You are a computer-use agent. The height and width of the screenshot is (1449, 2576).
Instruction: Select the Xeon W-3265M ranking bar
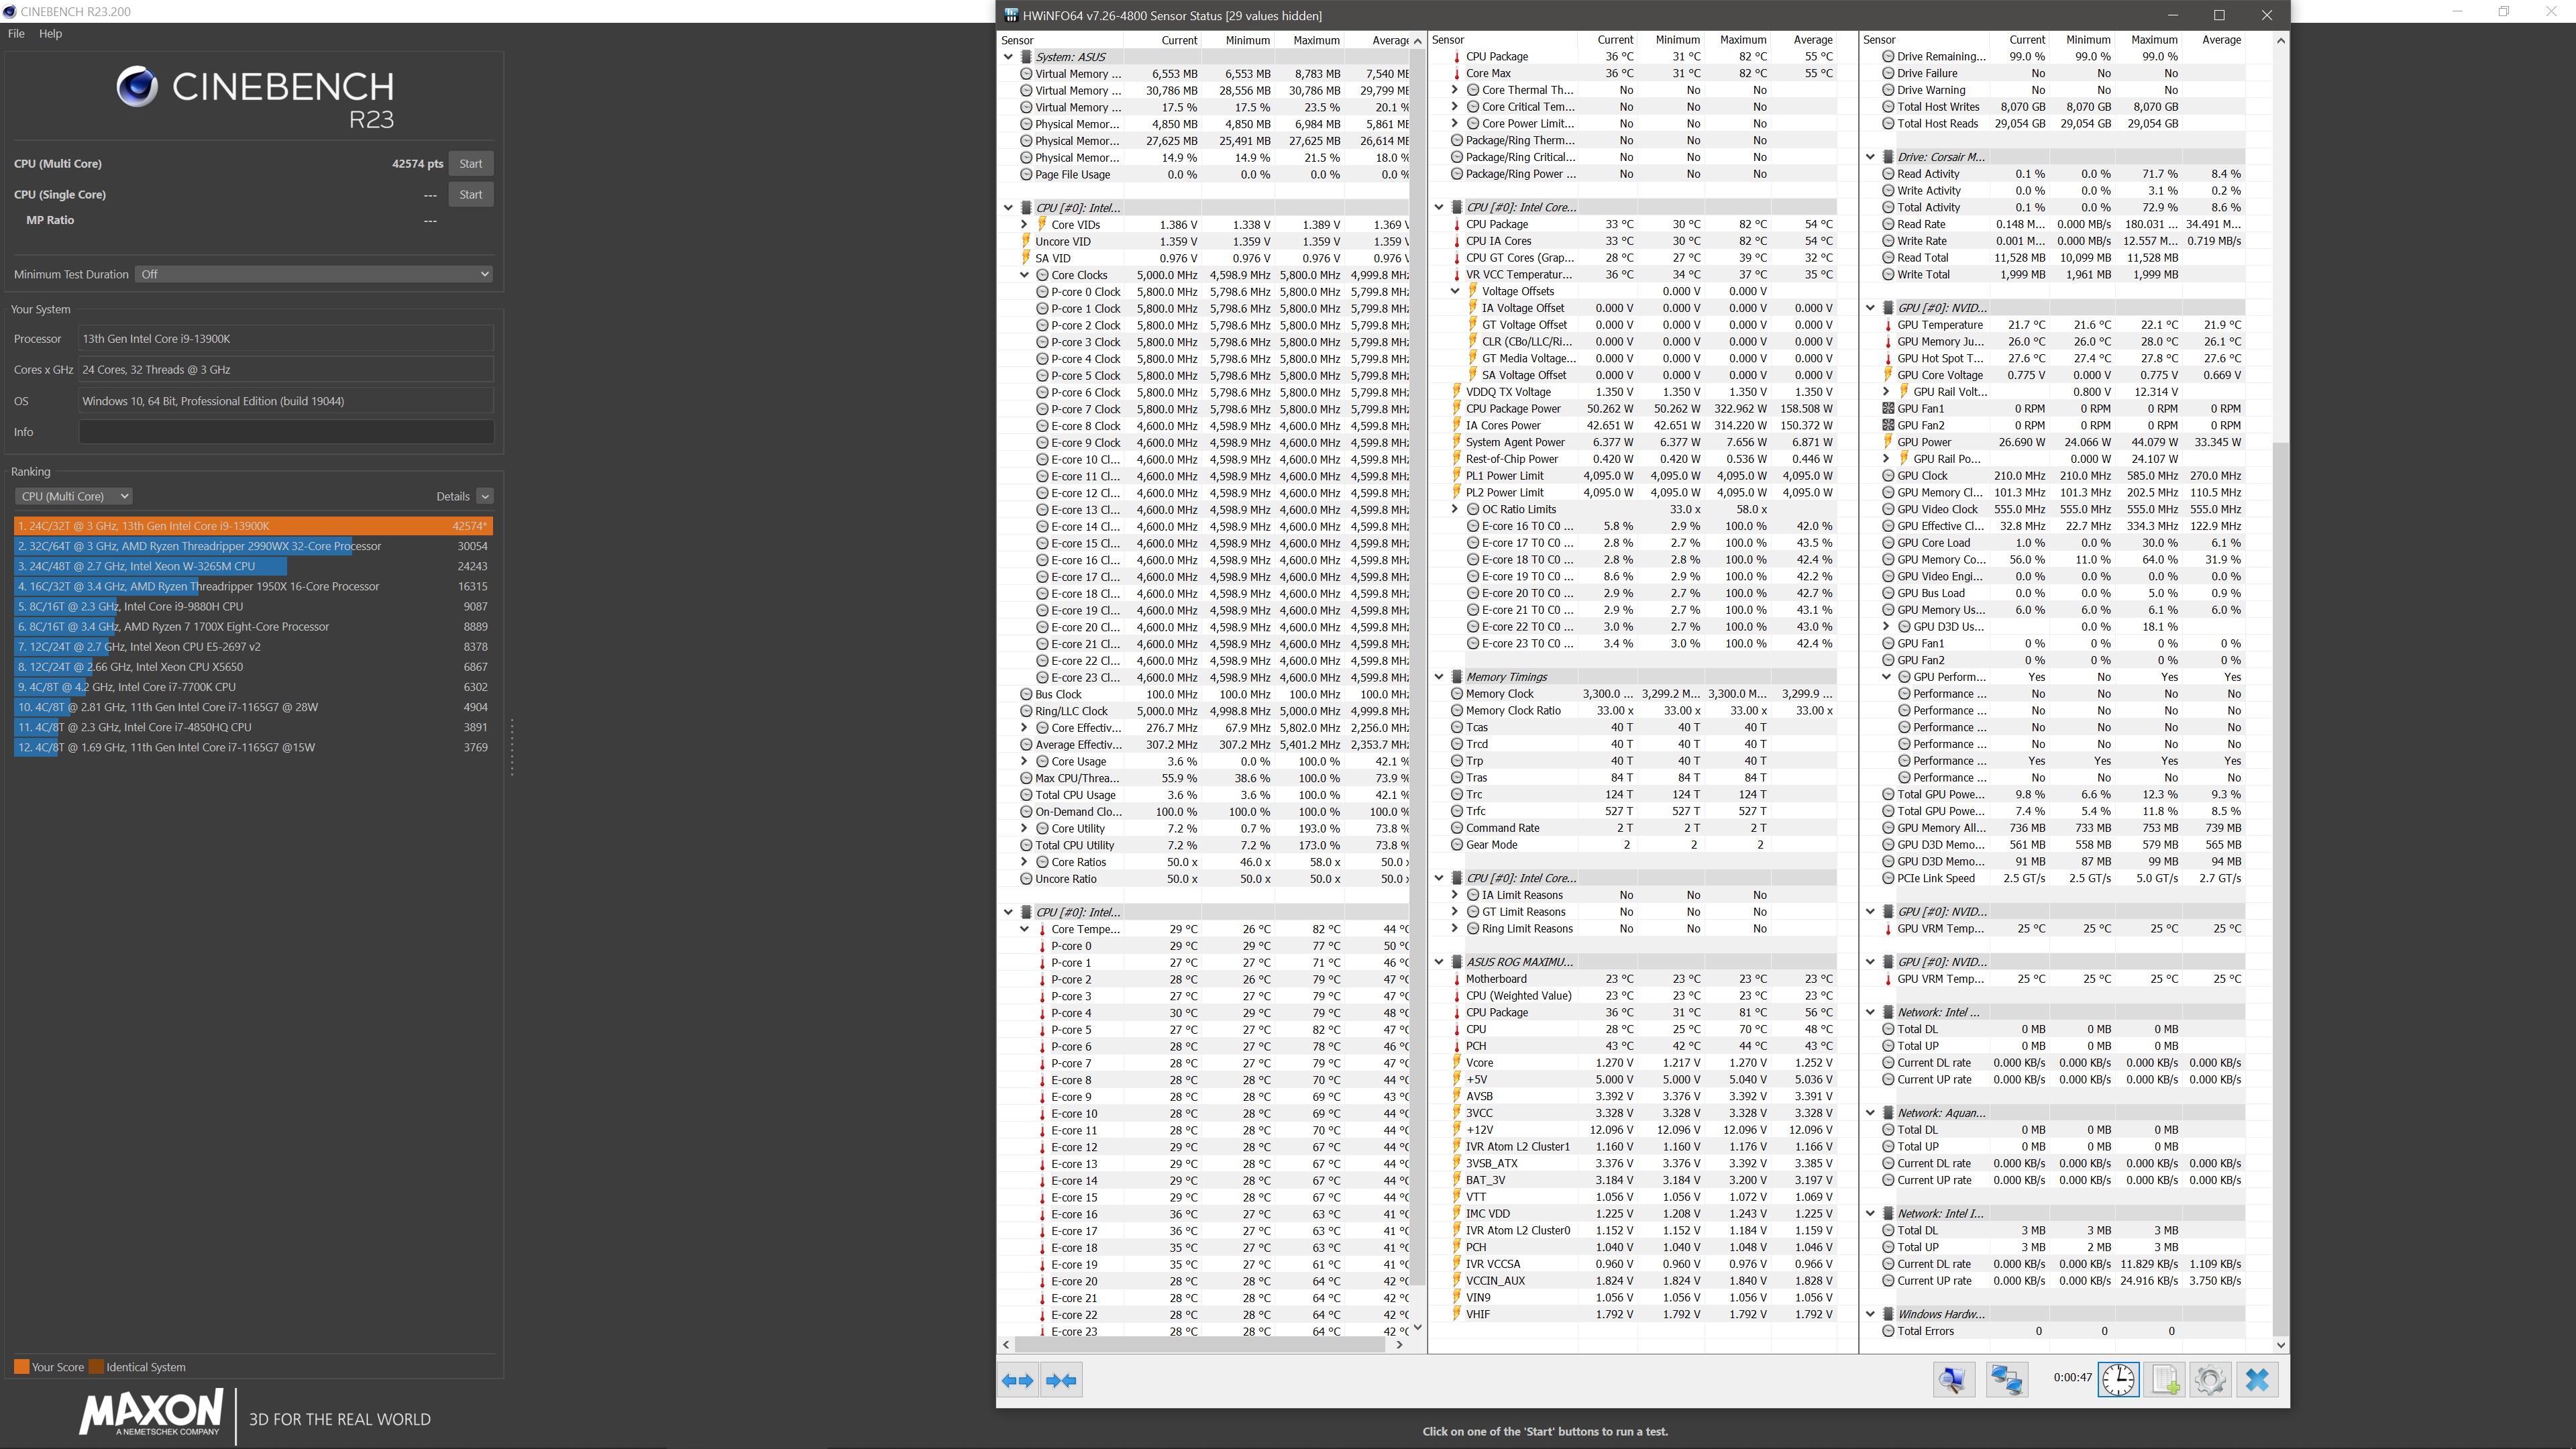click(253, 566)
